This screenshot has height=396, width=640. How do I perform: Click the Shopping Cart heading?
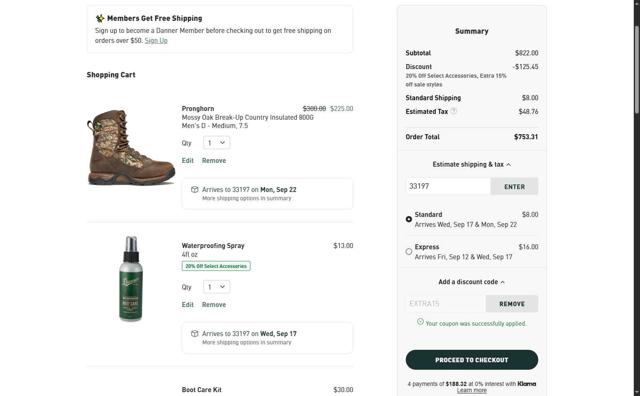pos(111,75)
